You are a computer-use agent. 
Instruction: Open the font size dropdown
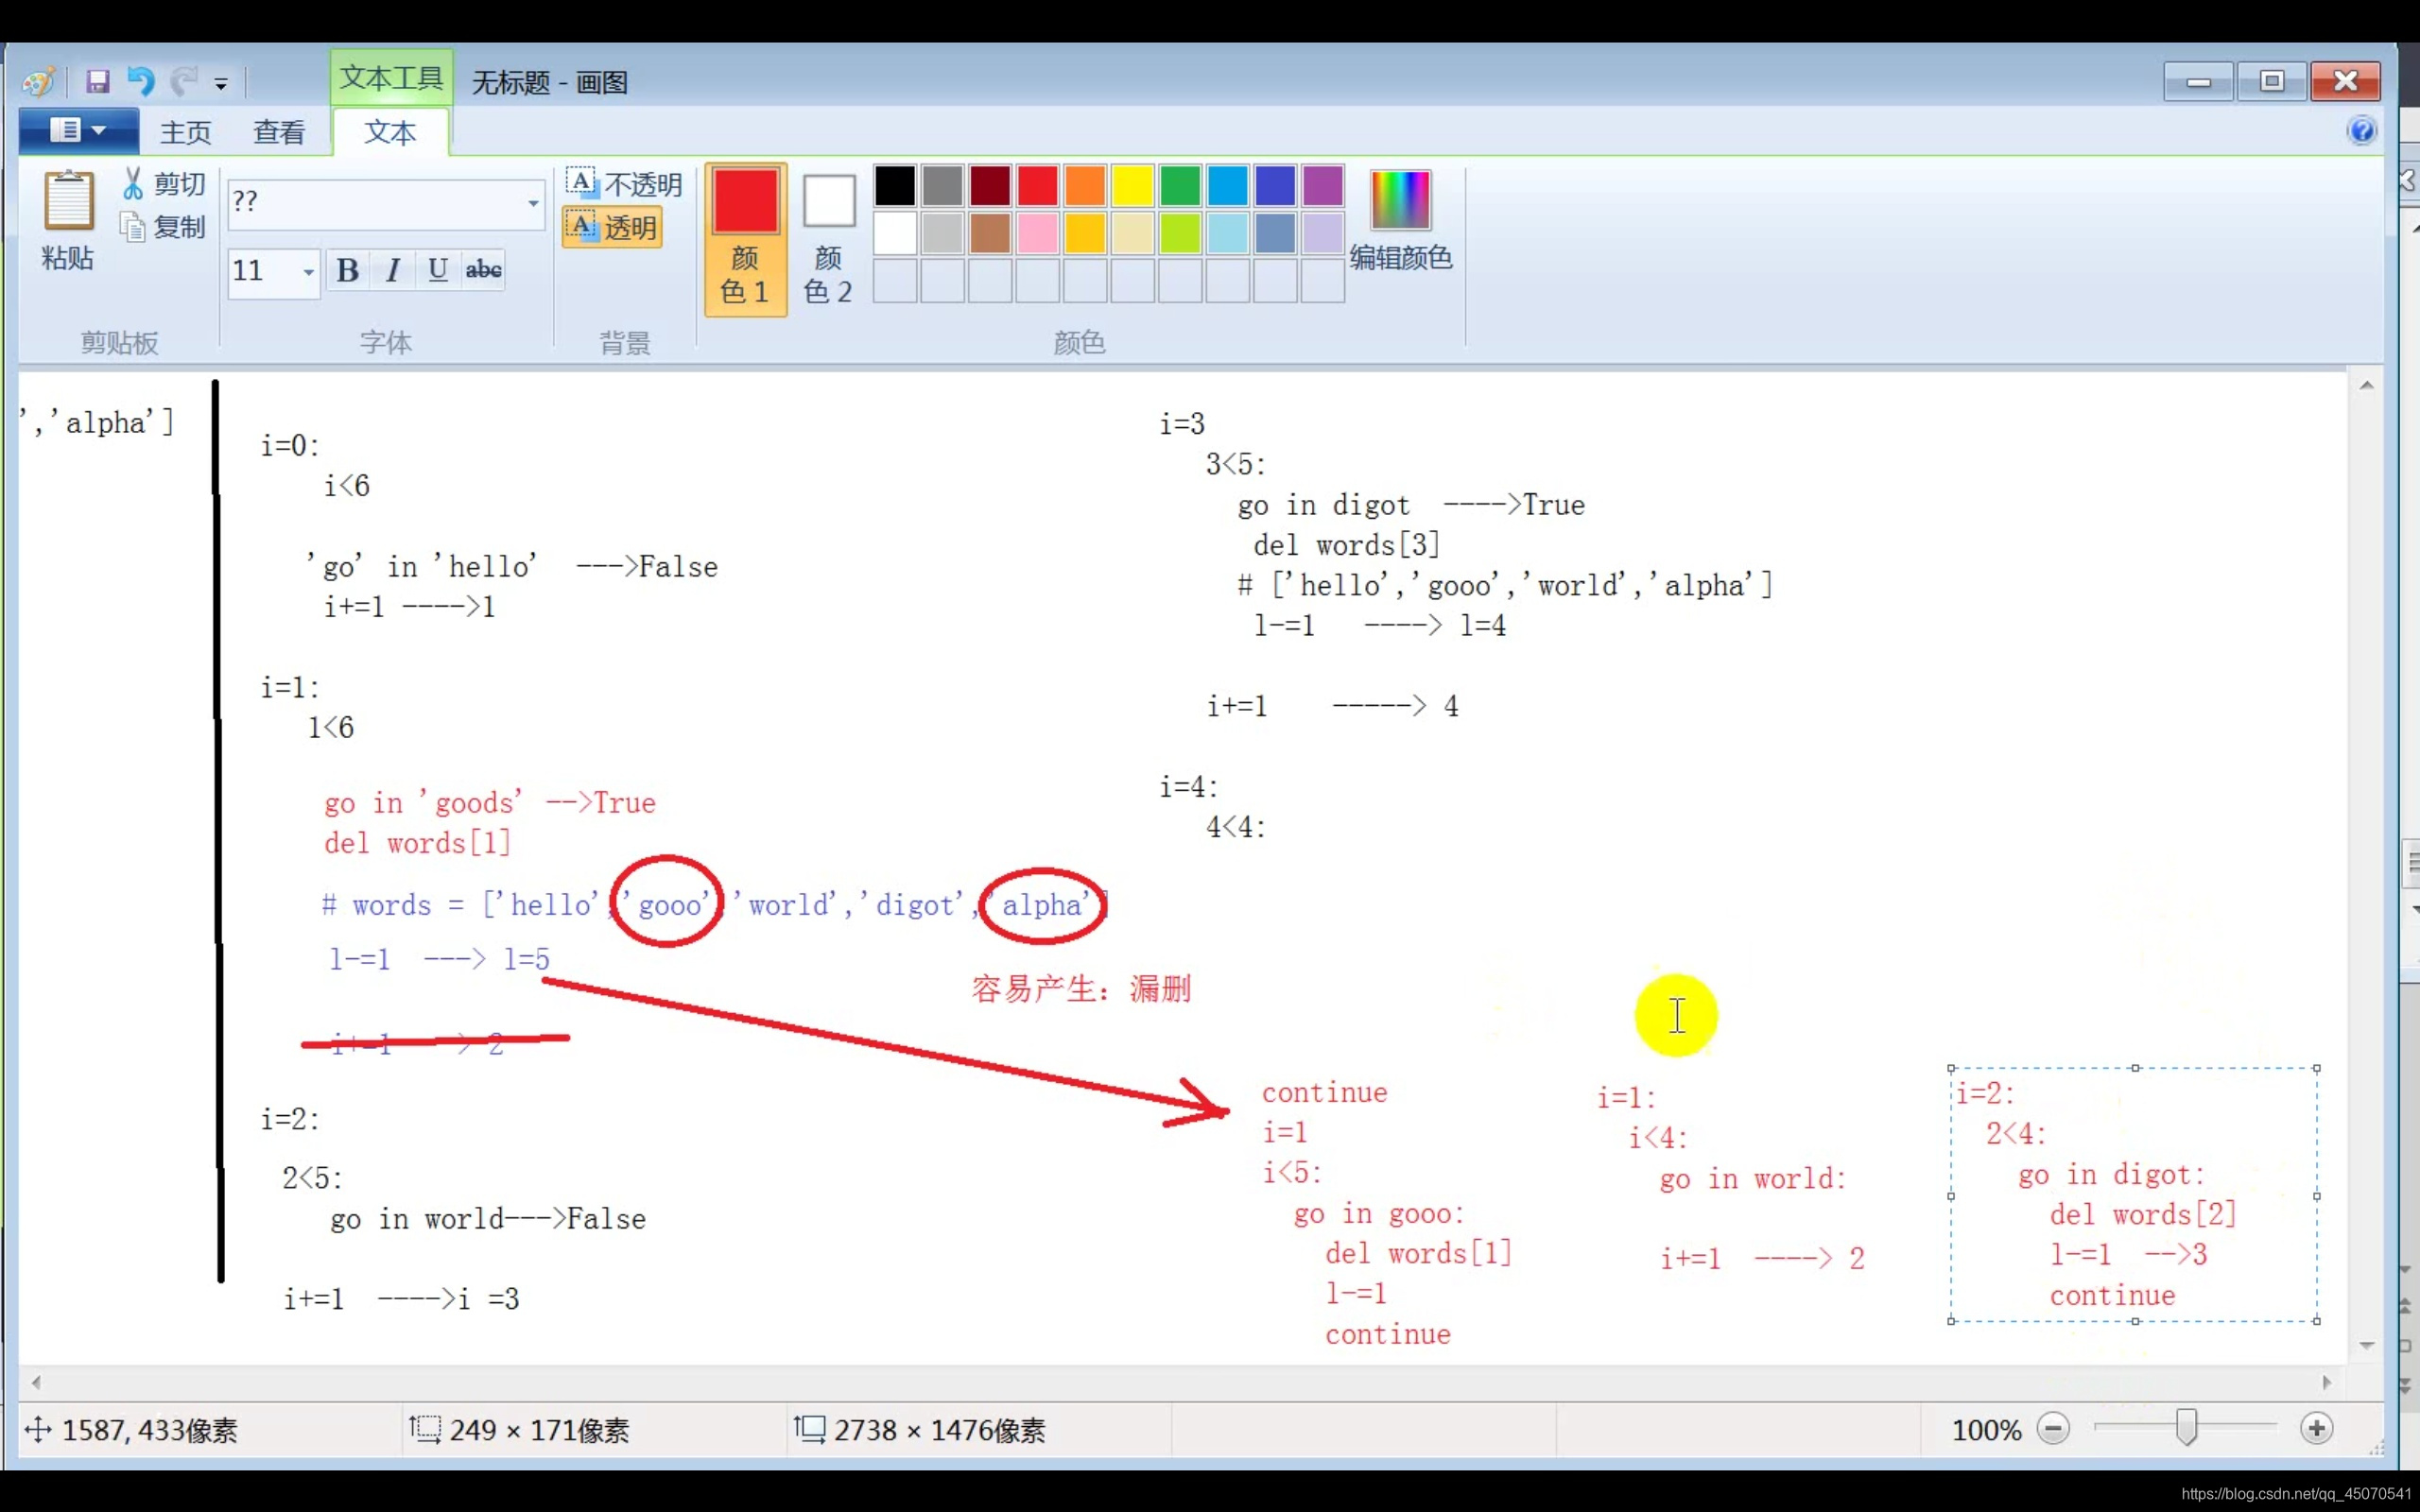(308, 271)
